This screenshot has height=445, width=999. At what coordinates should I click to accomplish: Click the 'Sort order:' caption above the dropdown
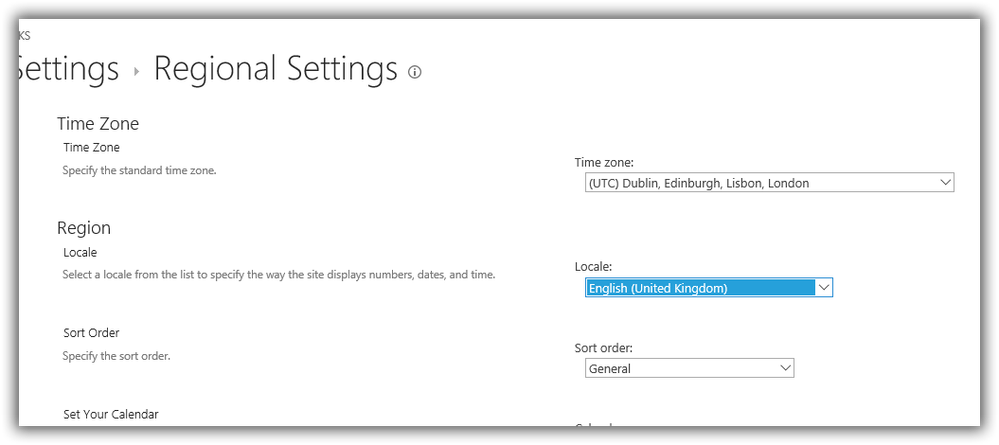pos(603,348)
